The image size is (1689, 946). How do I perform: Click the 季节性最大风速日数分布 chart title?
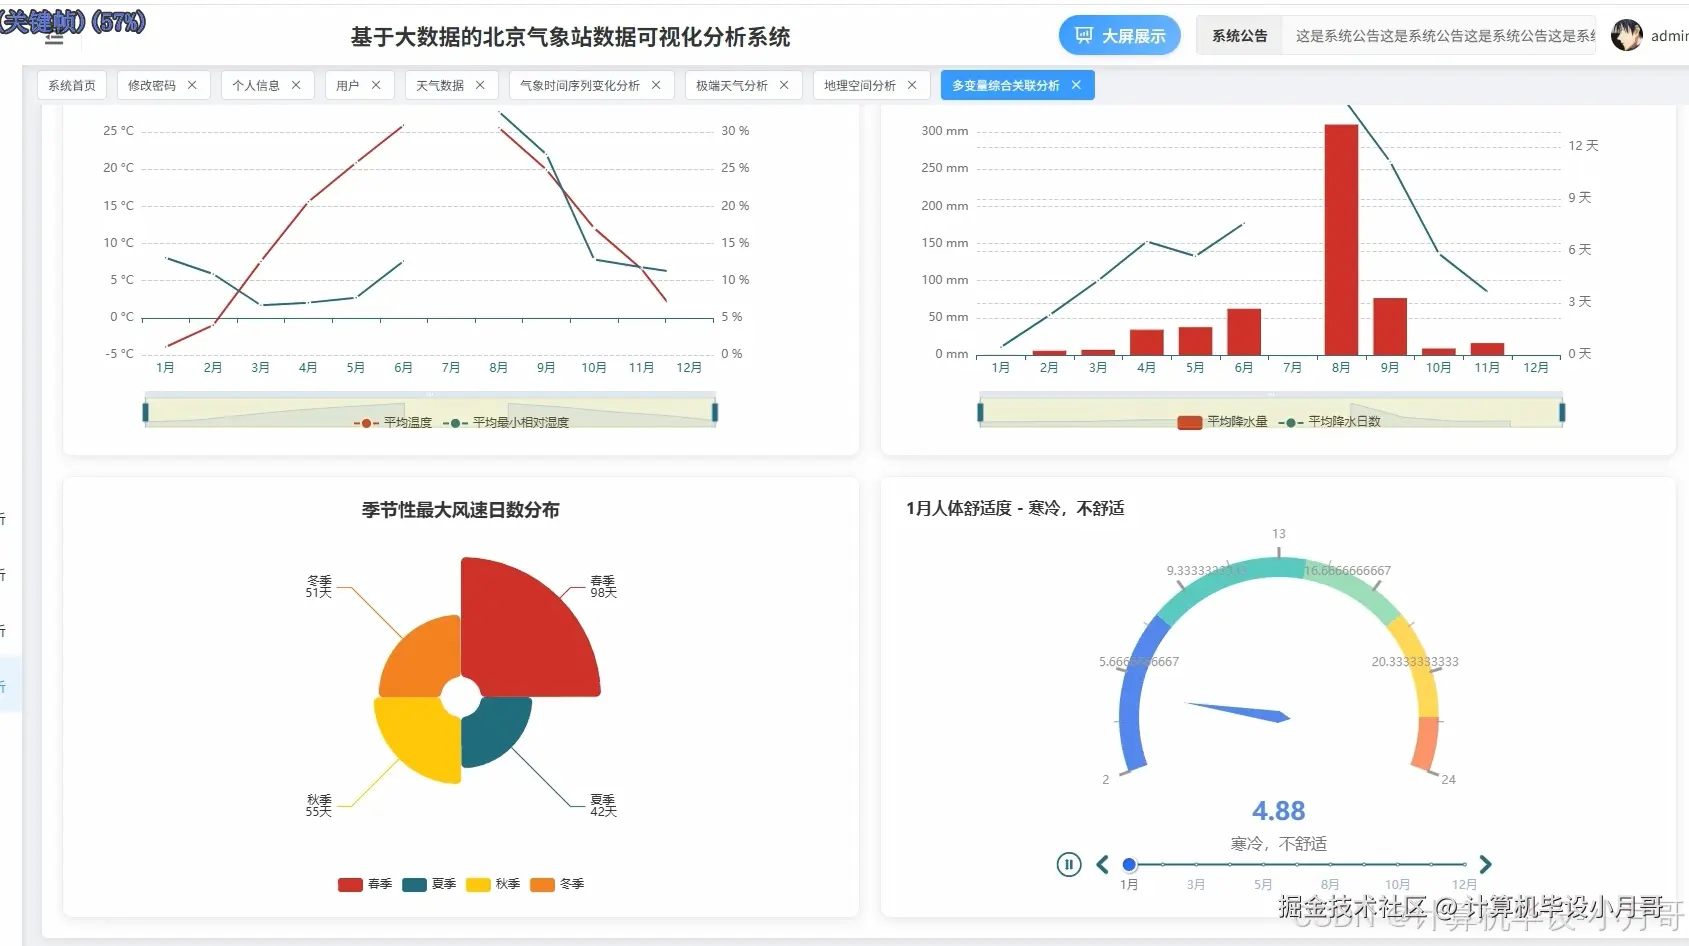(461, 510)
